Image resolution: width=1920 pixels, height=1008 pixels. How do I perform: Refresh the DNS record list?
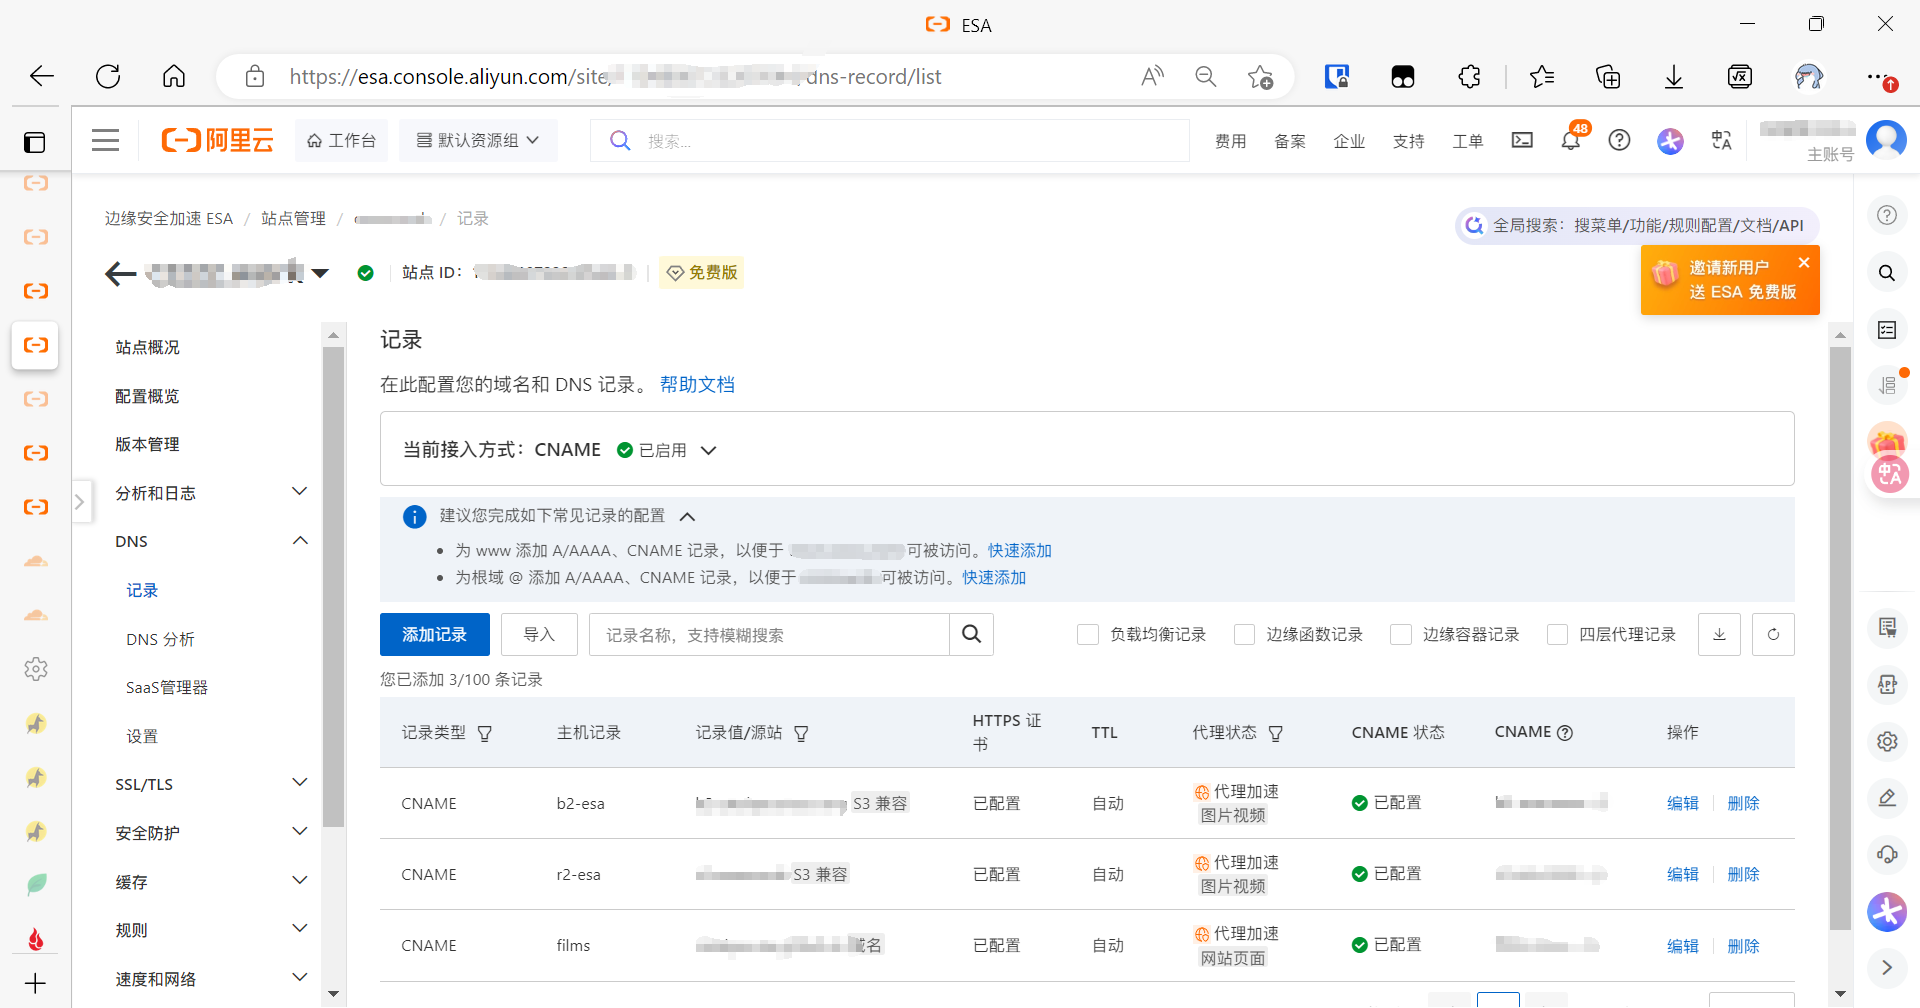(x=1773, y=634)
